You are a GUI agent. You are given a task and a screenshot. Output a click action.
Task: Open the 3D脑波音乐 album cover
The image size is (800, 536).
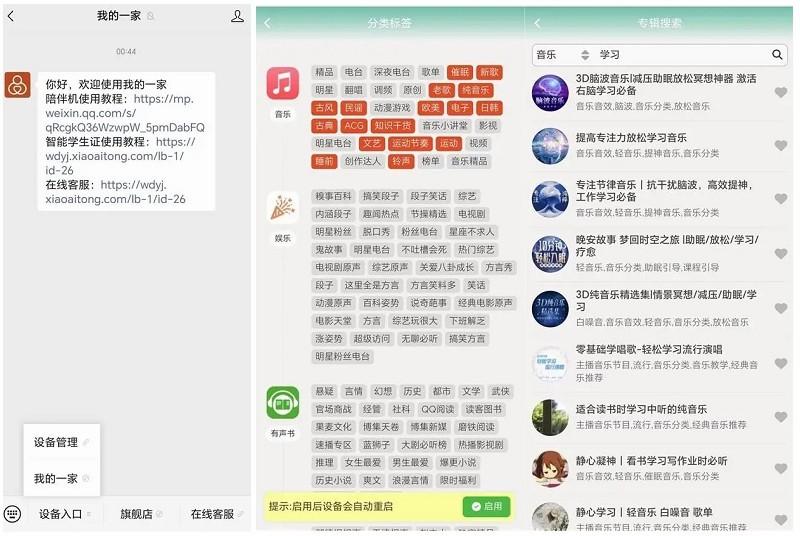click(550, 93)
